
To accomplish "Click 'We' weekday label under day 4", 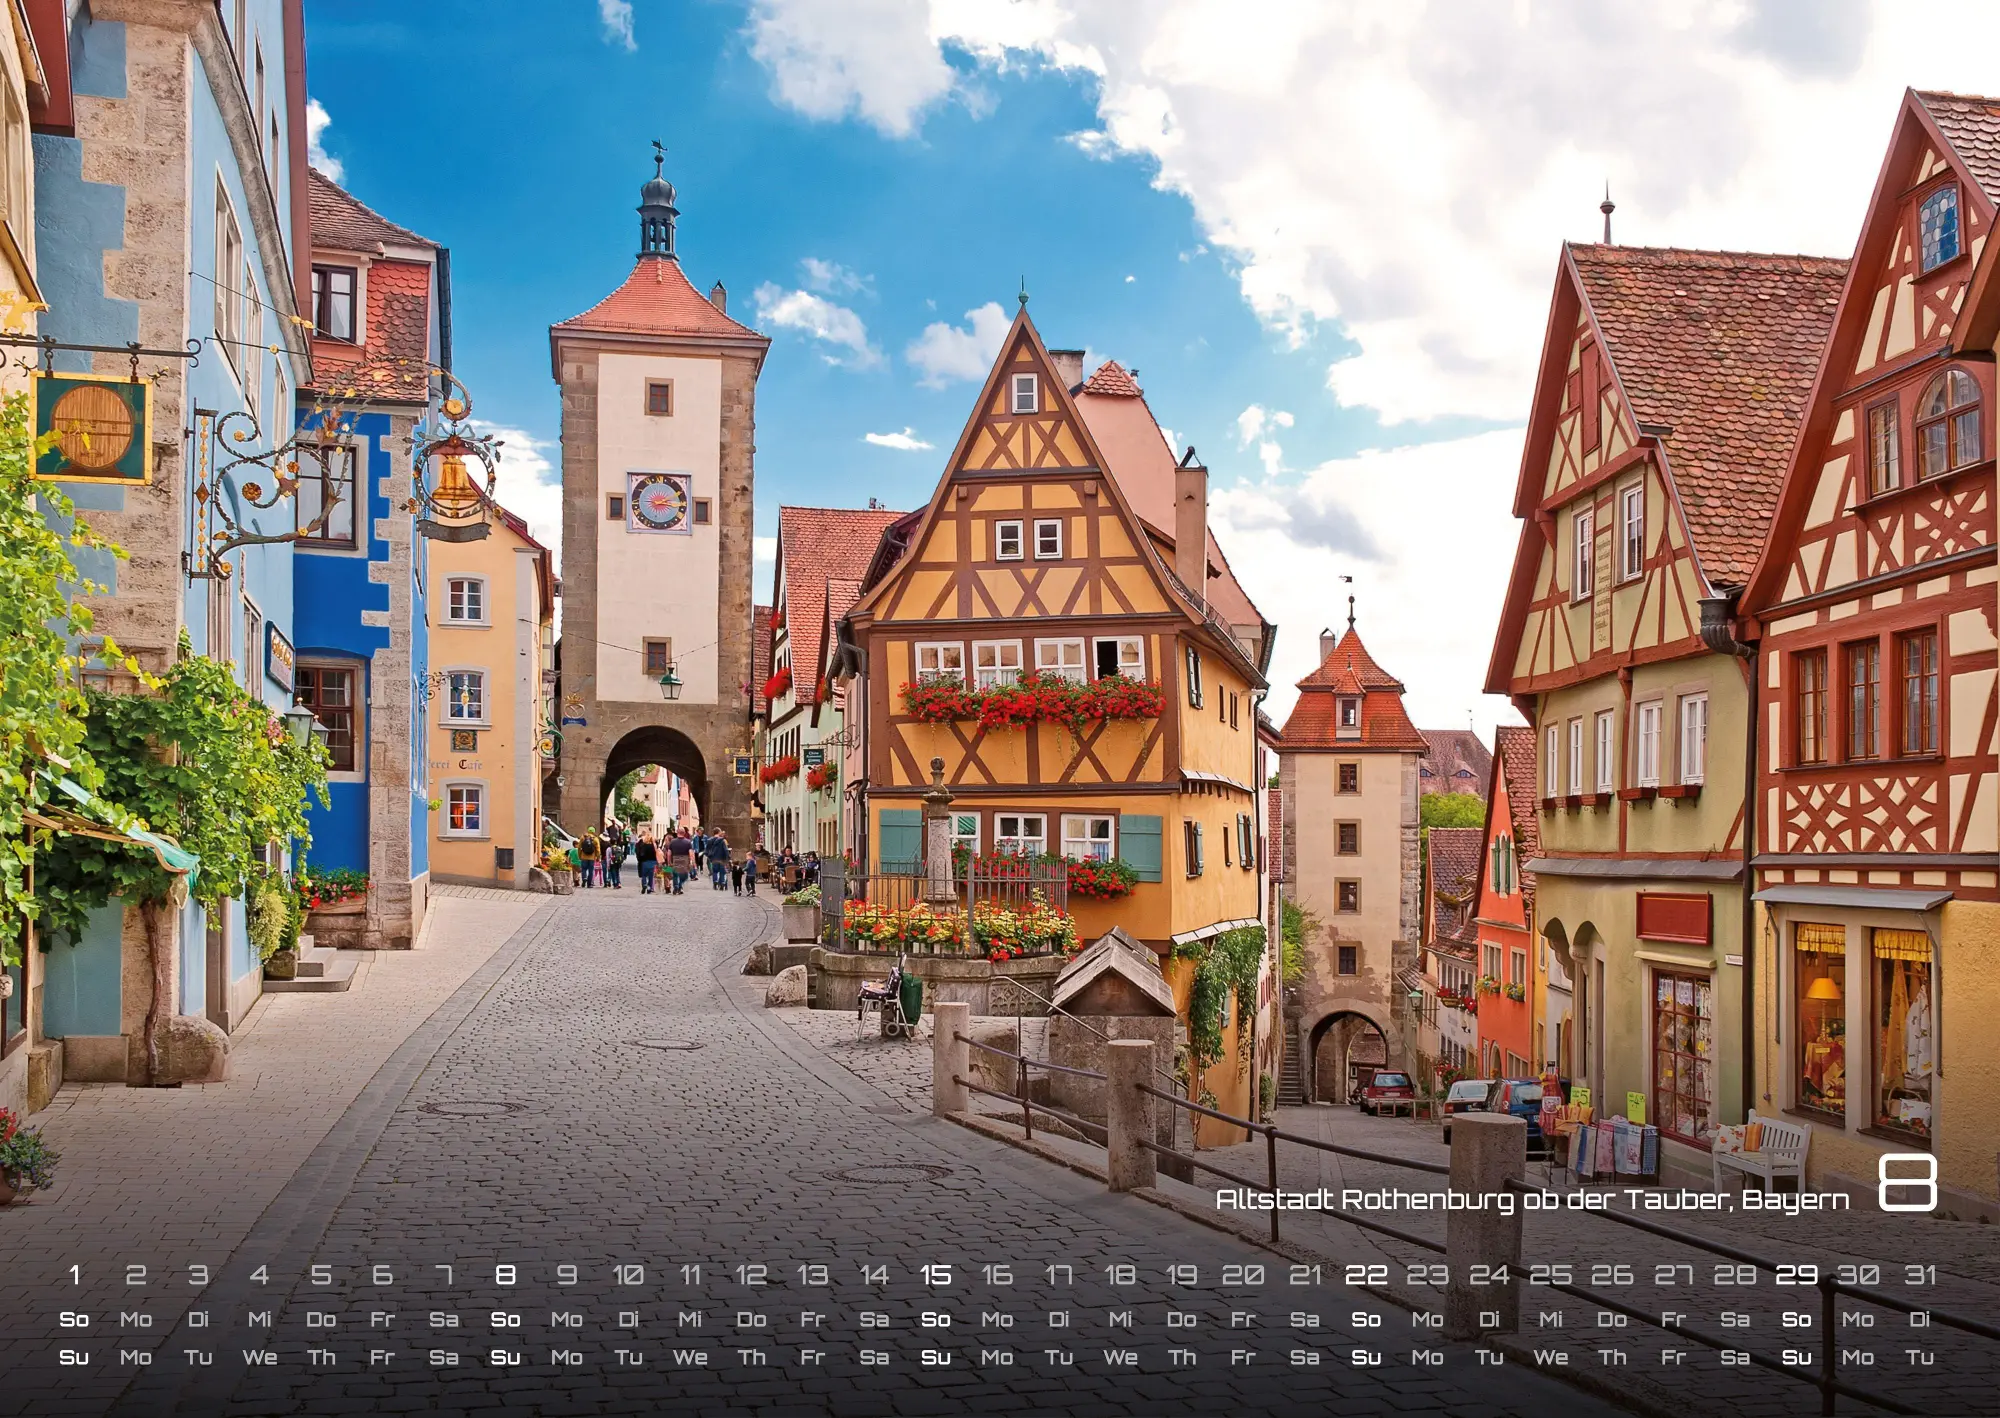I will tap(260, 1357).
